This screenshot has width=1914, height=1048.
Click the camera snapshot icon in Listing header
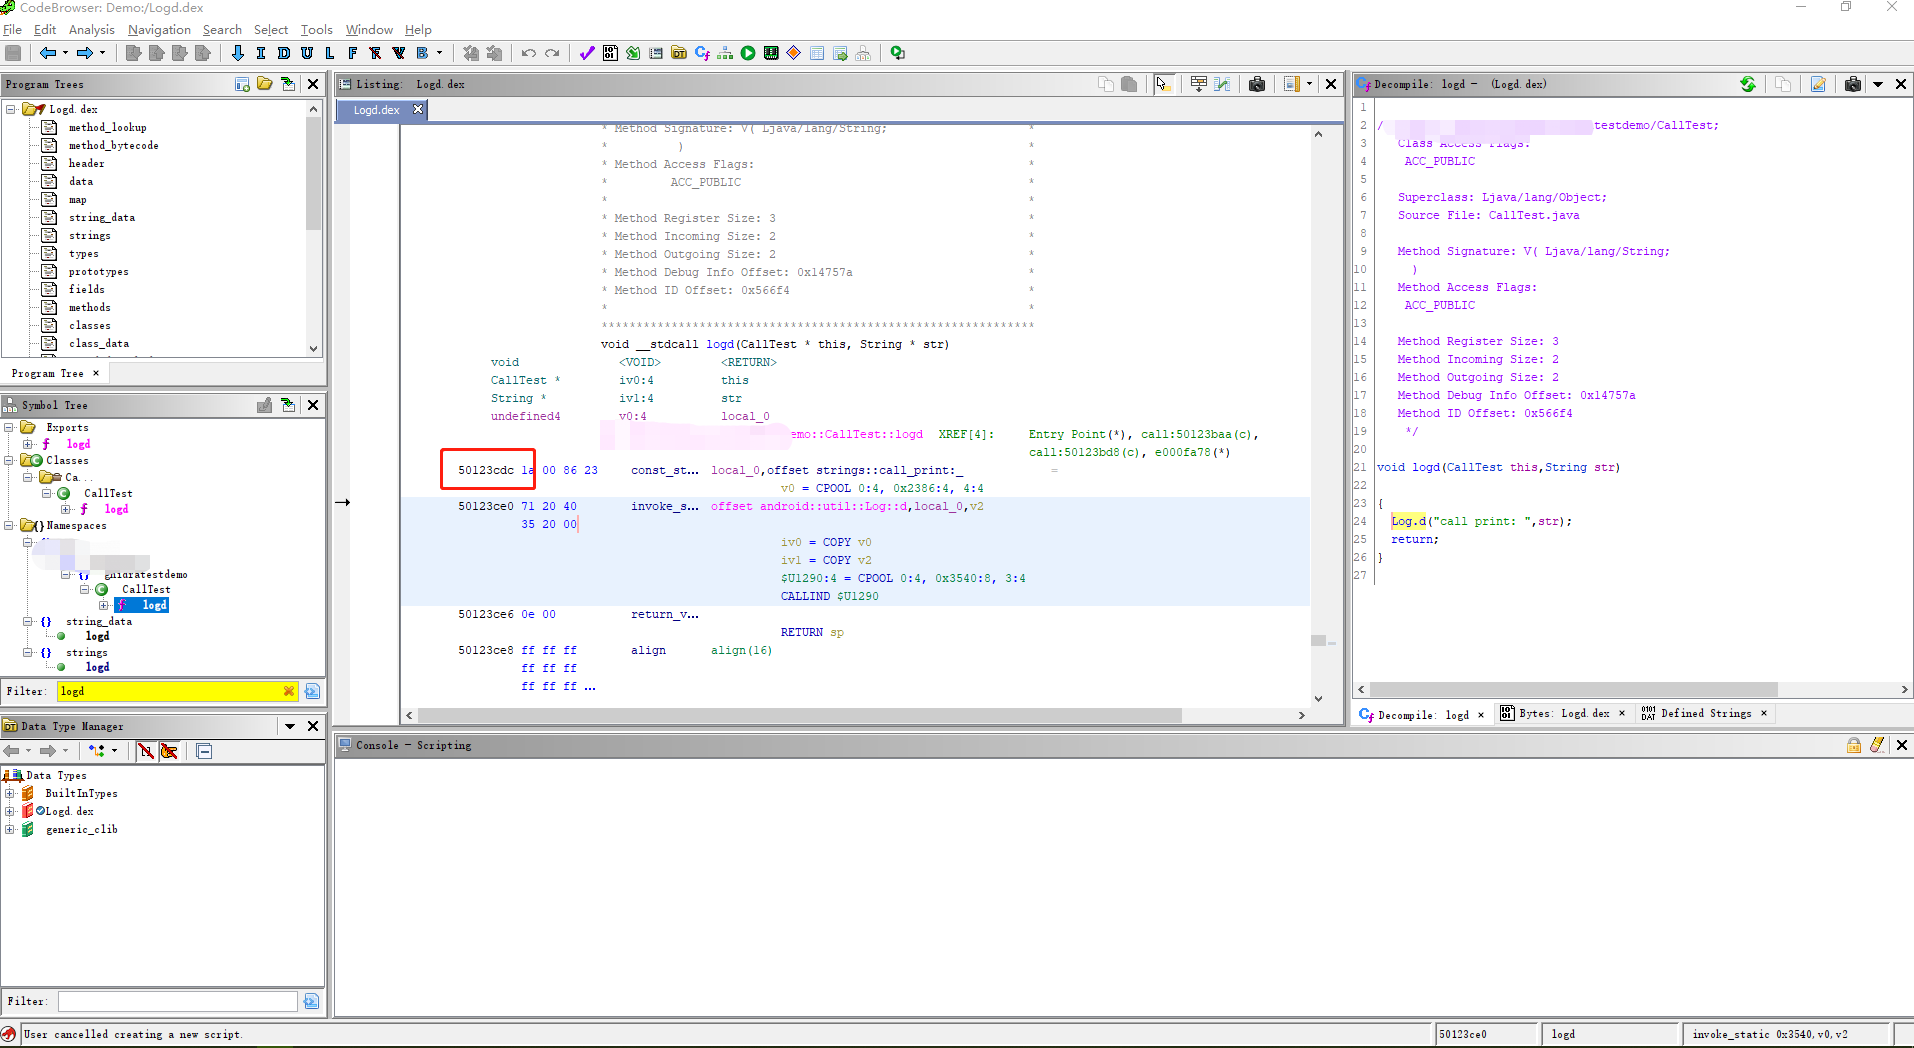[x=1257, y=84]
